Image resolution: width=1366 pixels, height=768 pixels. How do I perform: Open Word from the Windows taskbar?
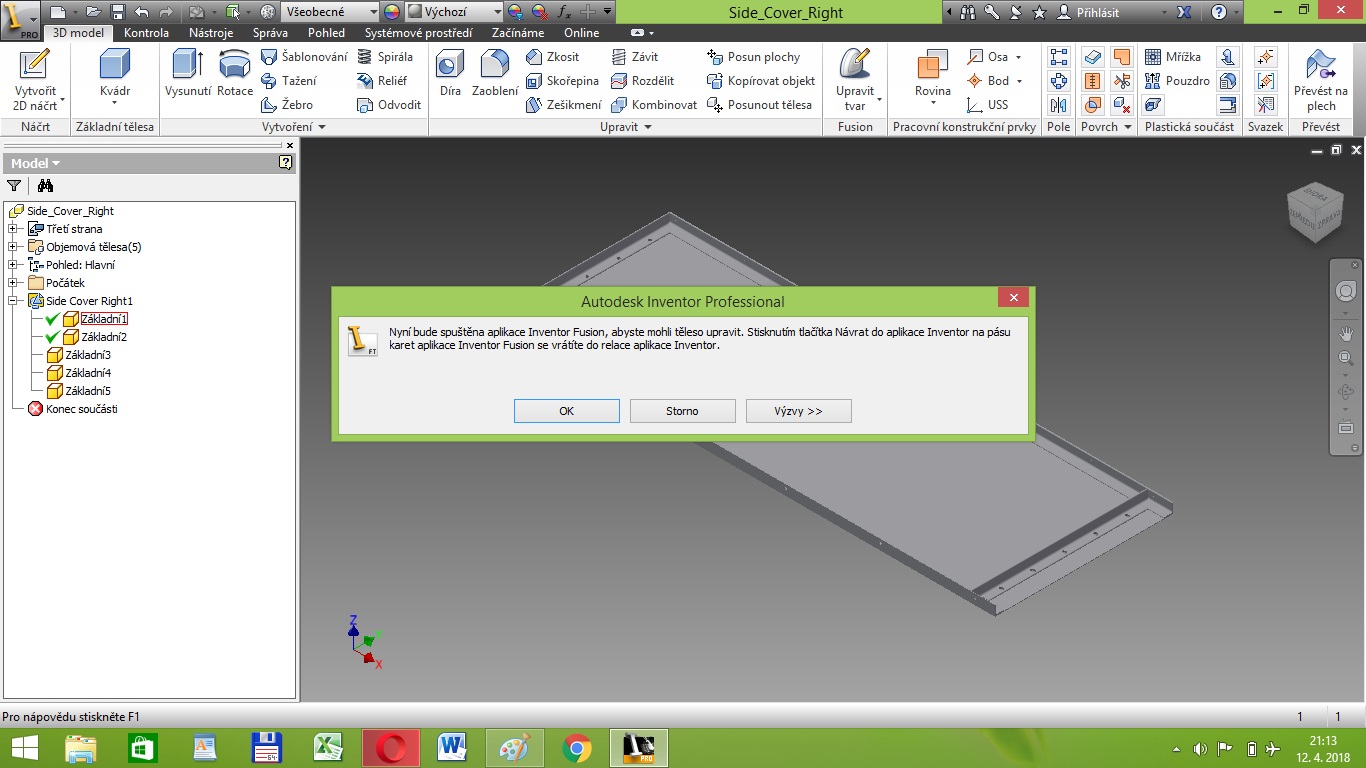[x=453, y=748]
